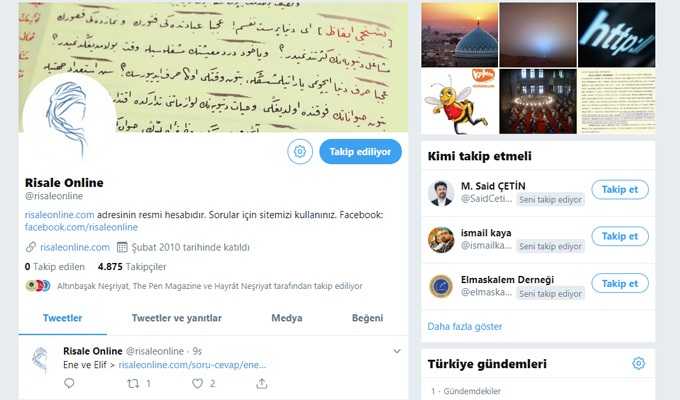Retweet the Ene ve Elif tweet
680x400 pixels.
(x=133, y=383)
